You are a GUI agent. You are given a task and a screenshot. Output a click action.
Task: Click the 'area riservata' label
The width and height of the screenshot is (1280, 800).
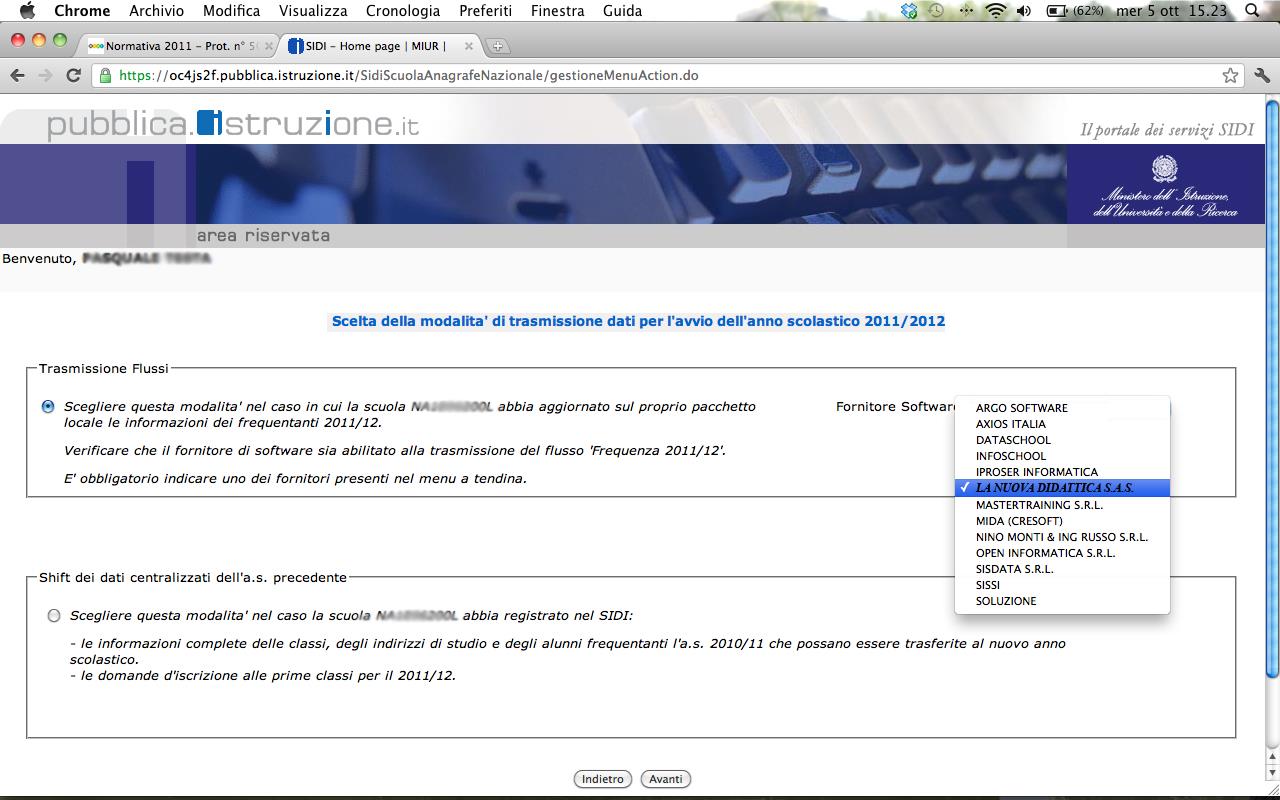[263, 236]
